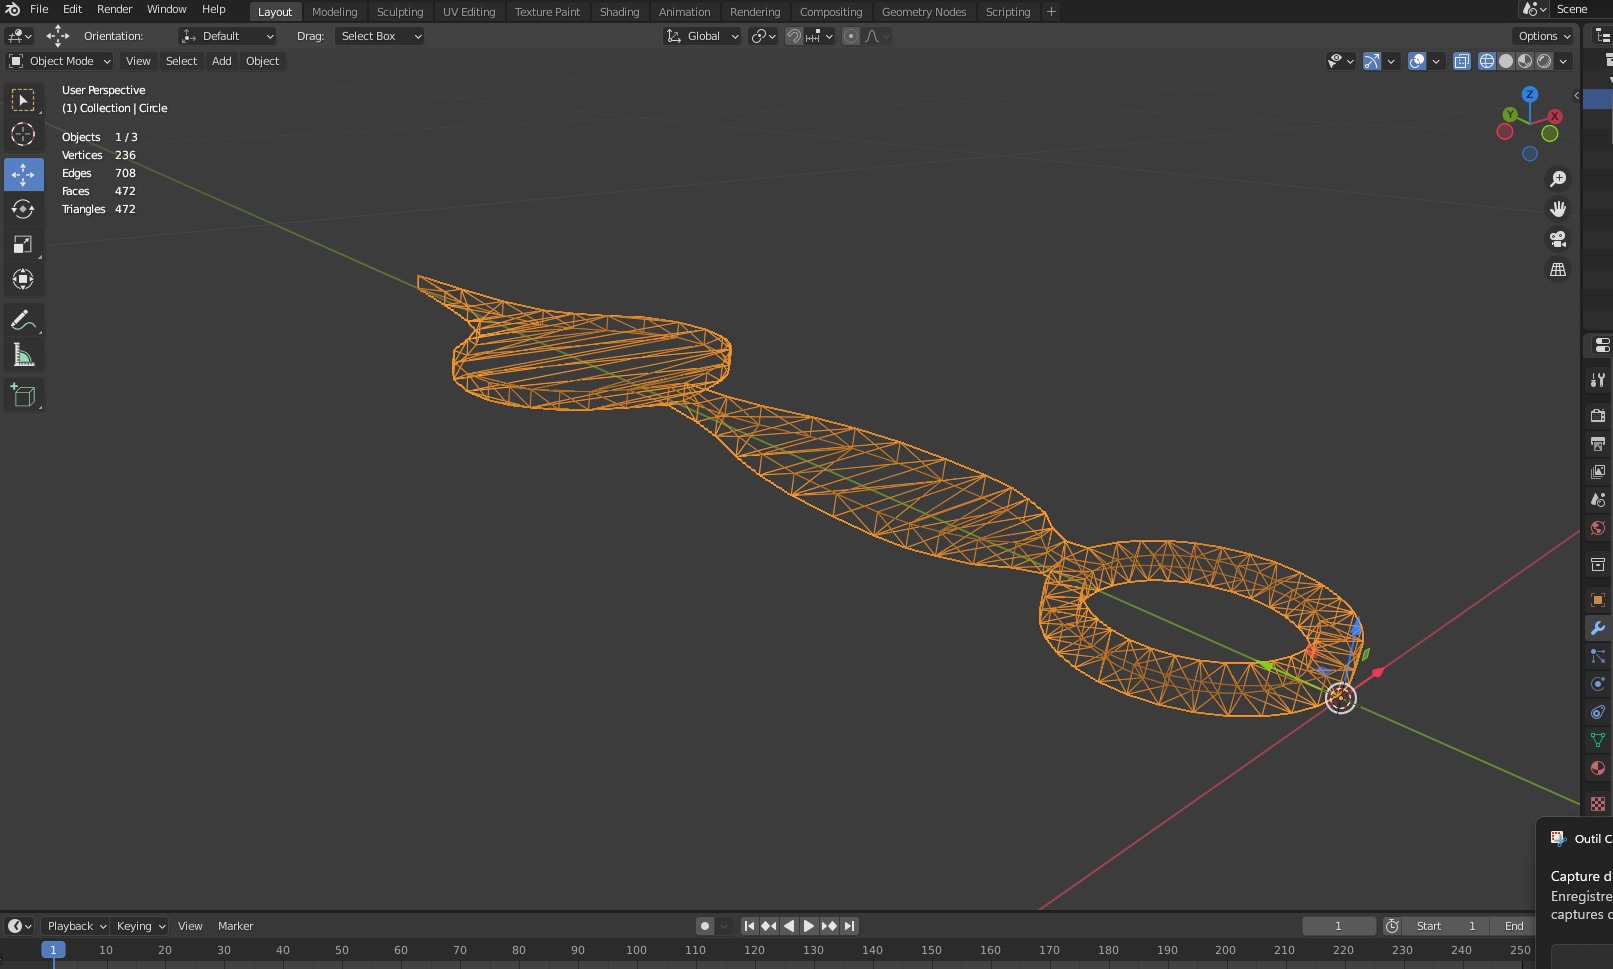1613x969 pixels.
Task: Switch to material preview shading
Action: pyautogui.click(x=1525, y=61)
